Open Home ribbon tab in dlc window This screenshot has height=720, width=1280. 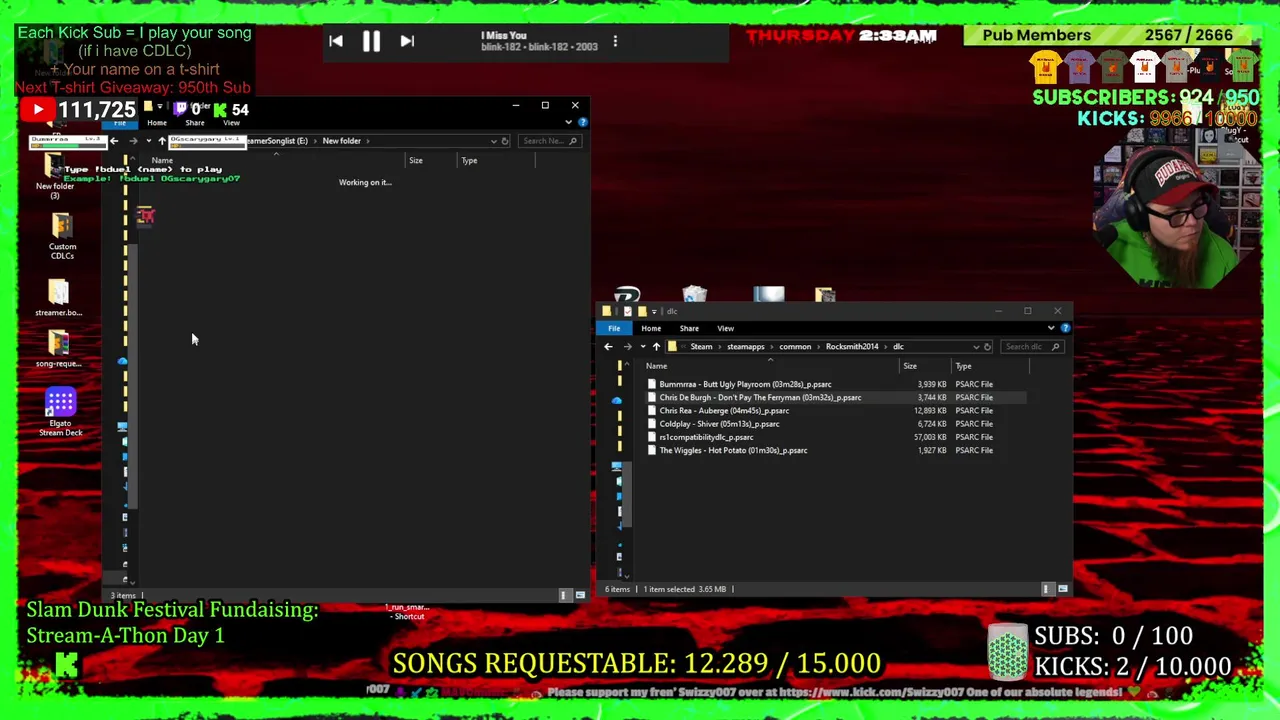pos(651,328)
